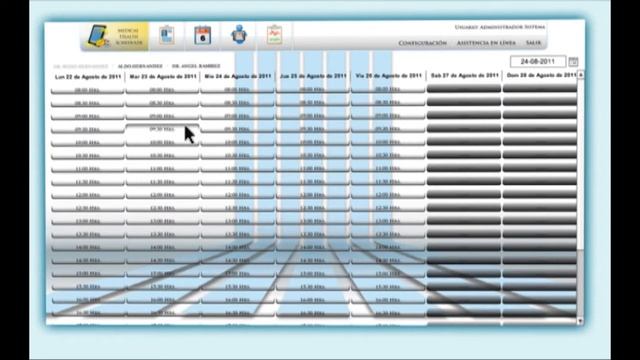This screenshot has width=640, height=360.
Task: Open the calendar icon showing 6
Action: click(x=202, y=36)
